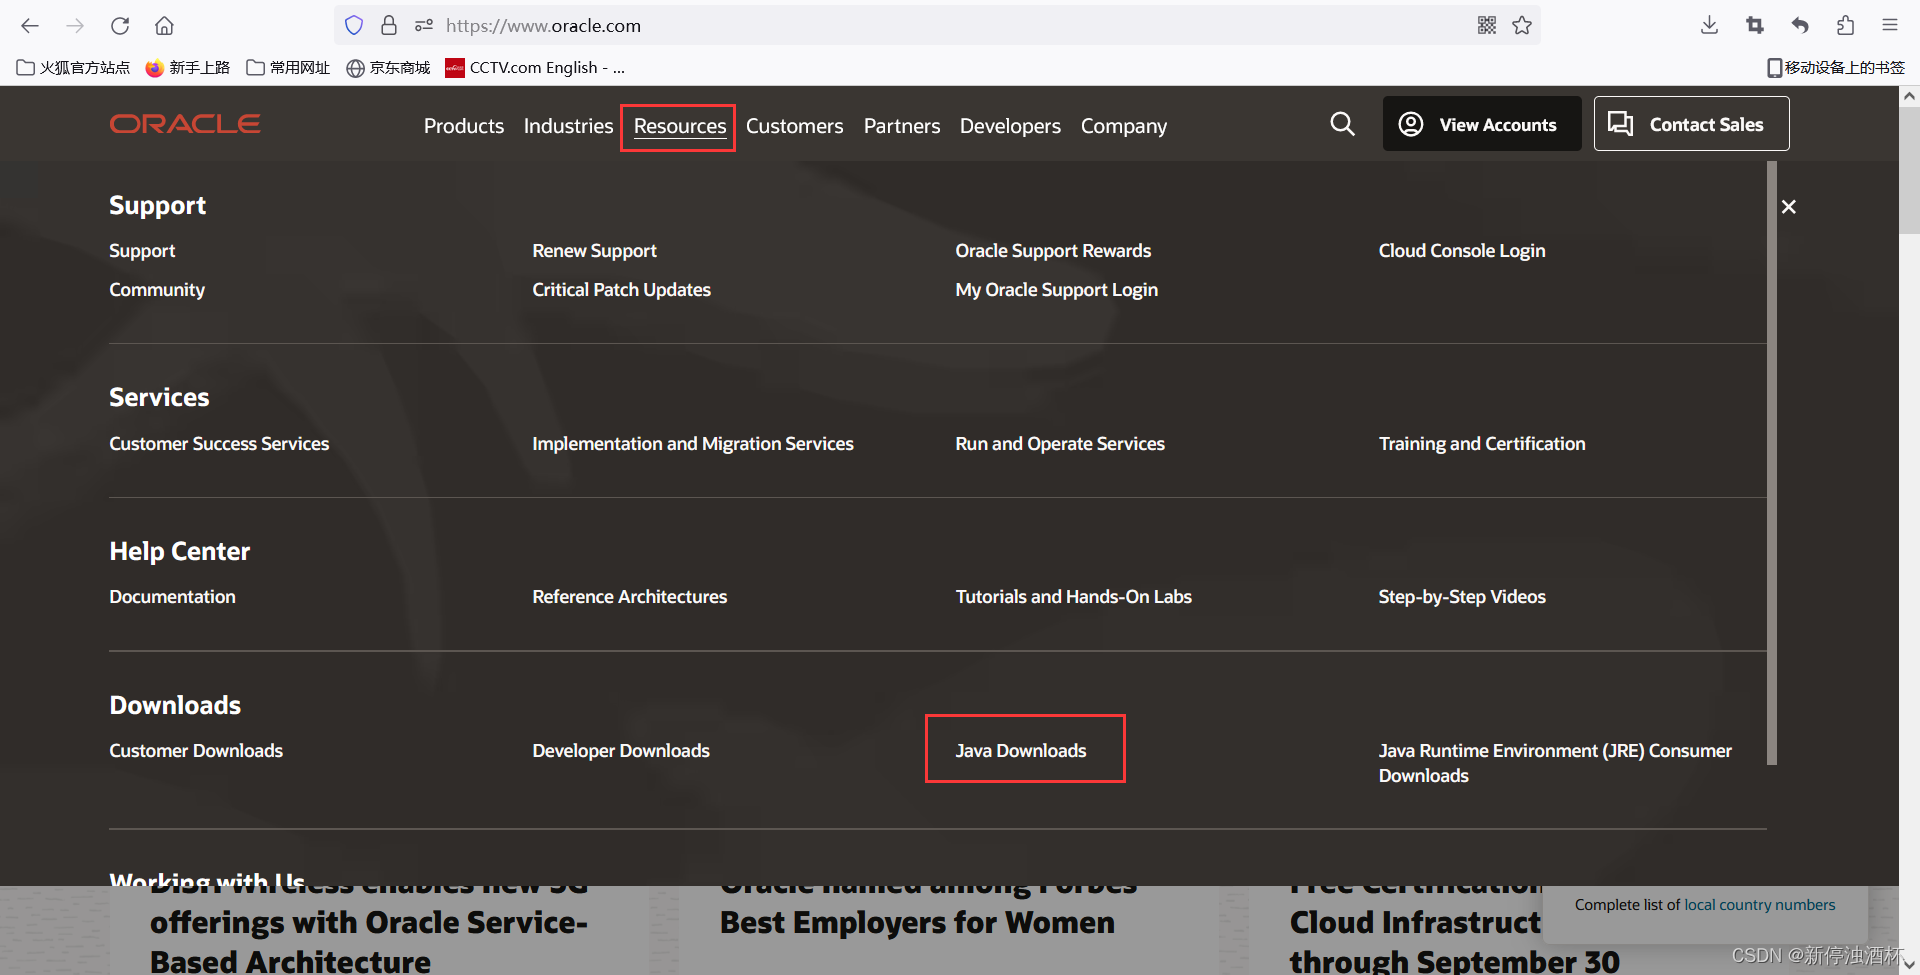Open the 新手上路 bookmark
This screenshot has width=1920, height=975.
pyautogui.click(x=188, y=68)
